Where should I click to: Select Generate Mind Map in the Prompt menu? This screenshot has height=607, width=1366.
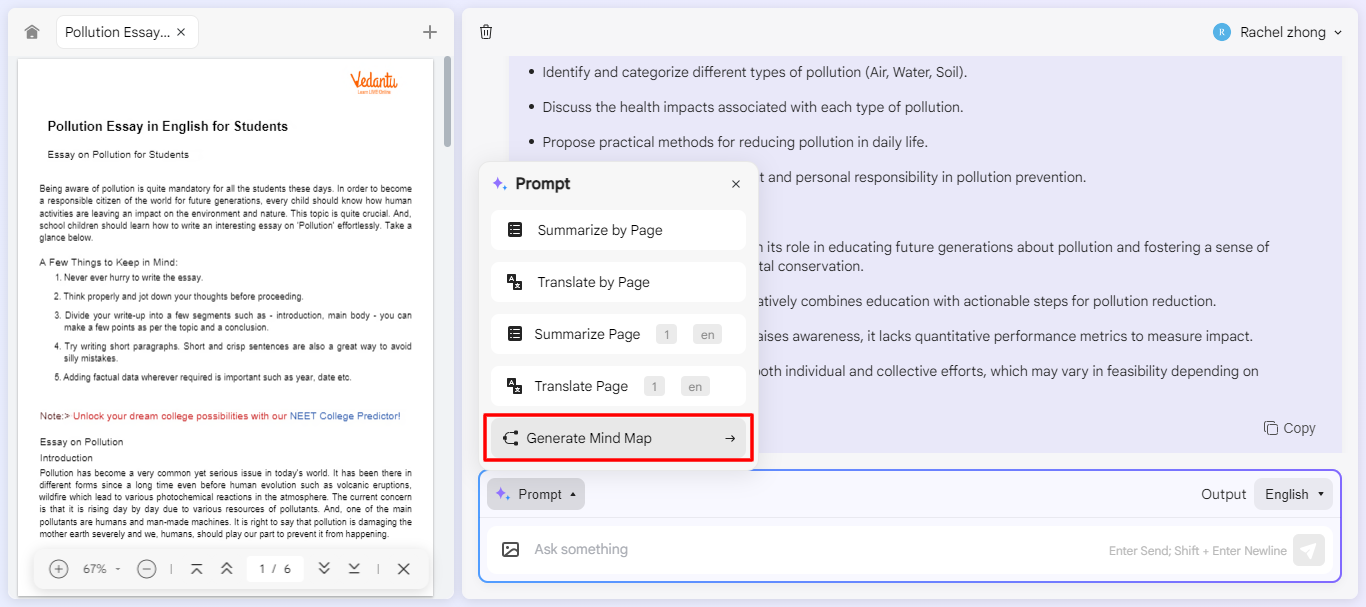pos(618,437)
